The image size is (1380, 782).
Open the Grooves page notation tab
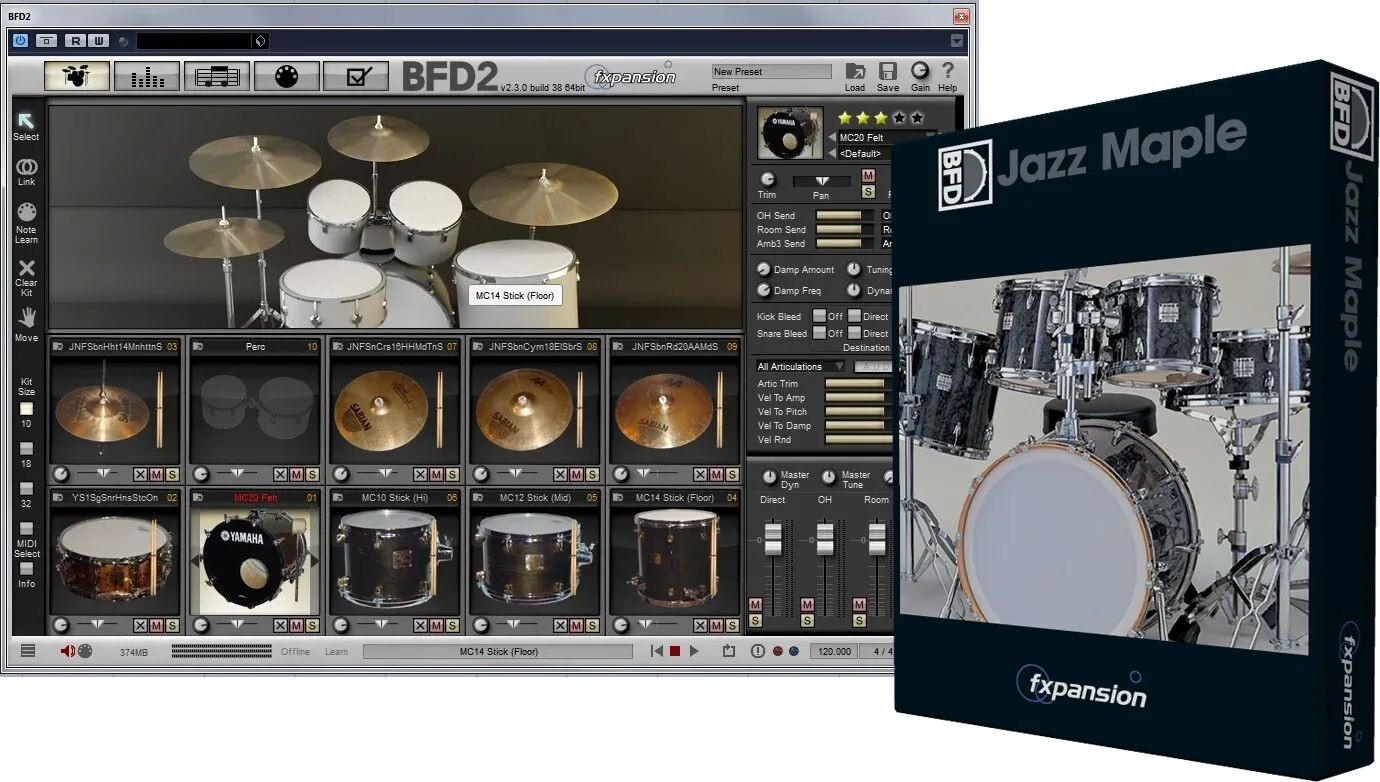click(x=217, y=76)
